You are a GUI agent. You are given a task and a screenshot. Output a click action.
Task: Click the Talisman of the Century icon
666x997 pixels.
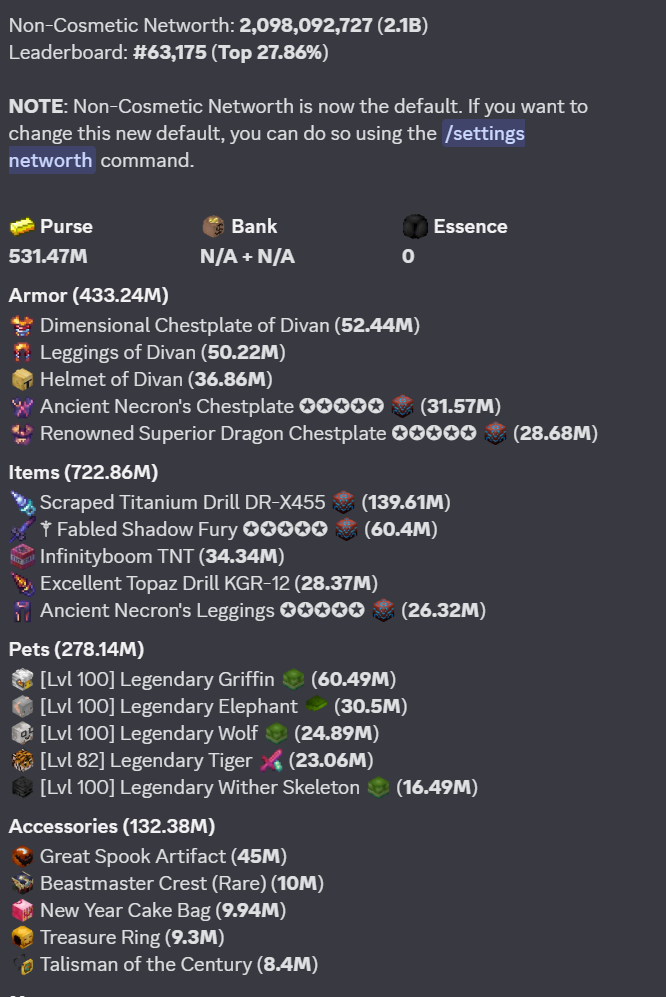pos(22,965)
